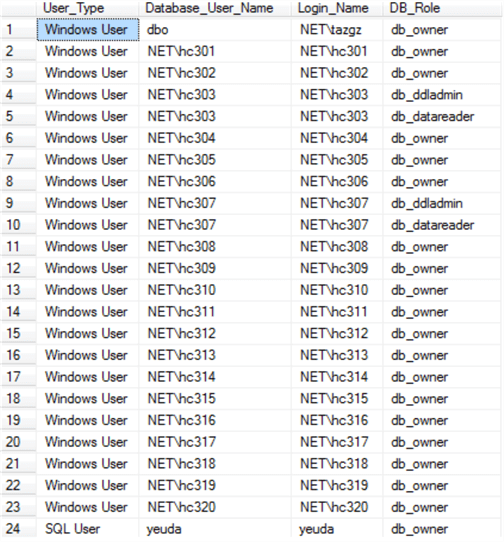Select row header number 1
The height and width of the screenshot is (542, 504).
click(18, 30)
